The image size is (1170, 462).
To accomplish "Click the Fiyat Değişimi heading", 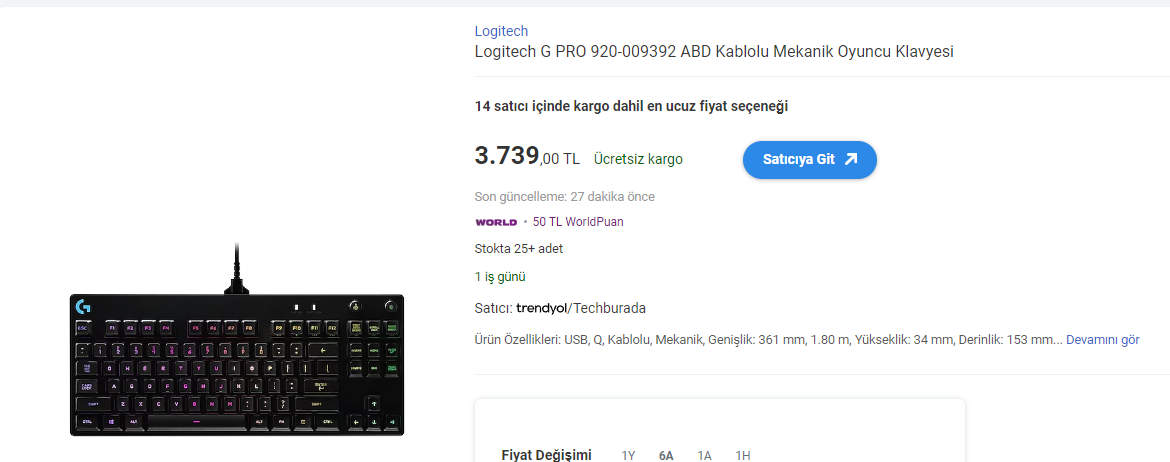I will tap(546, 455).
